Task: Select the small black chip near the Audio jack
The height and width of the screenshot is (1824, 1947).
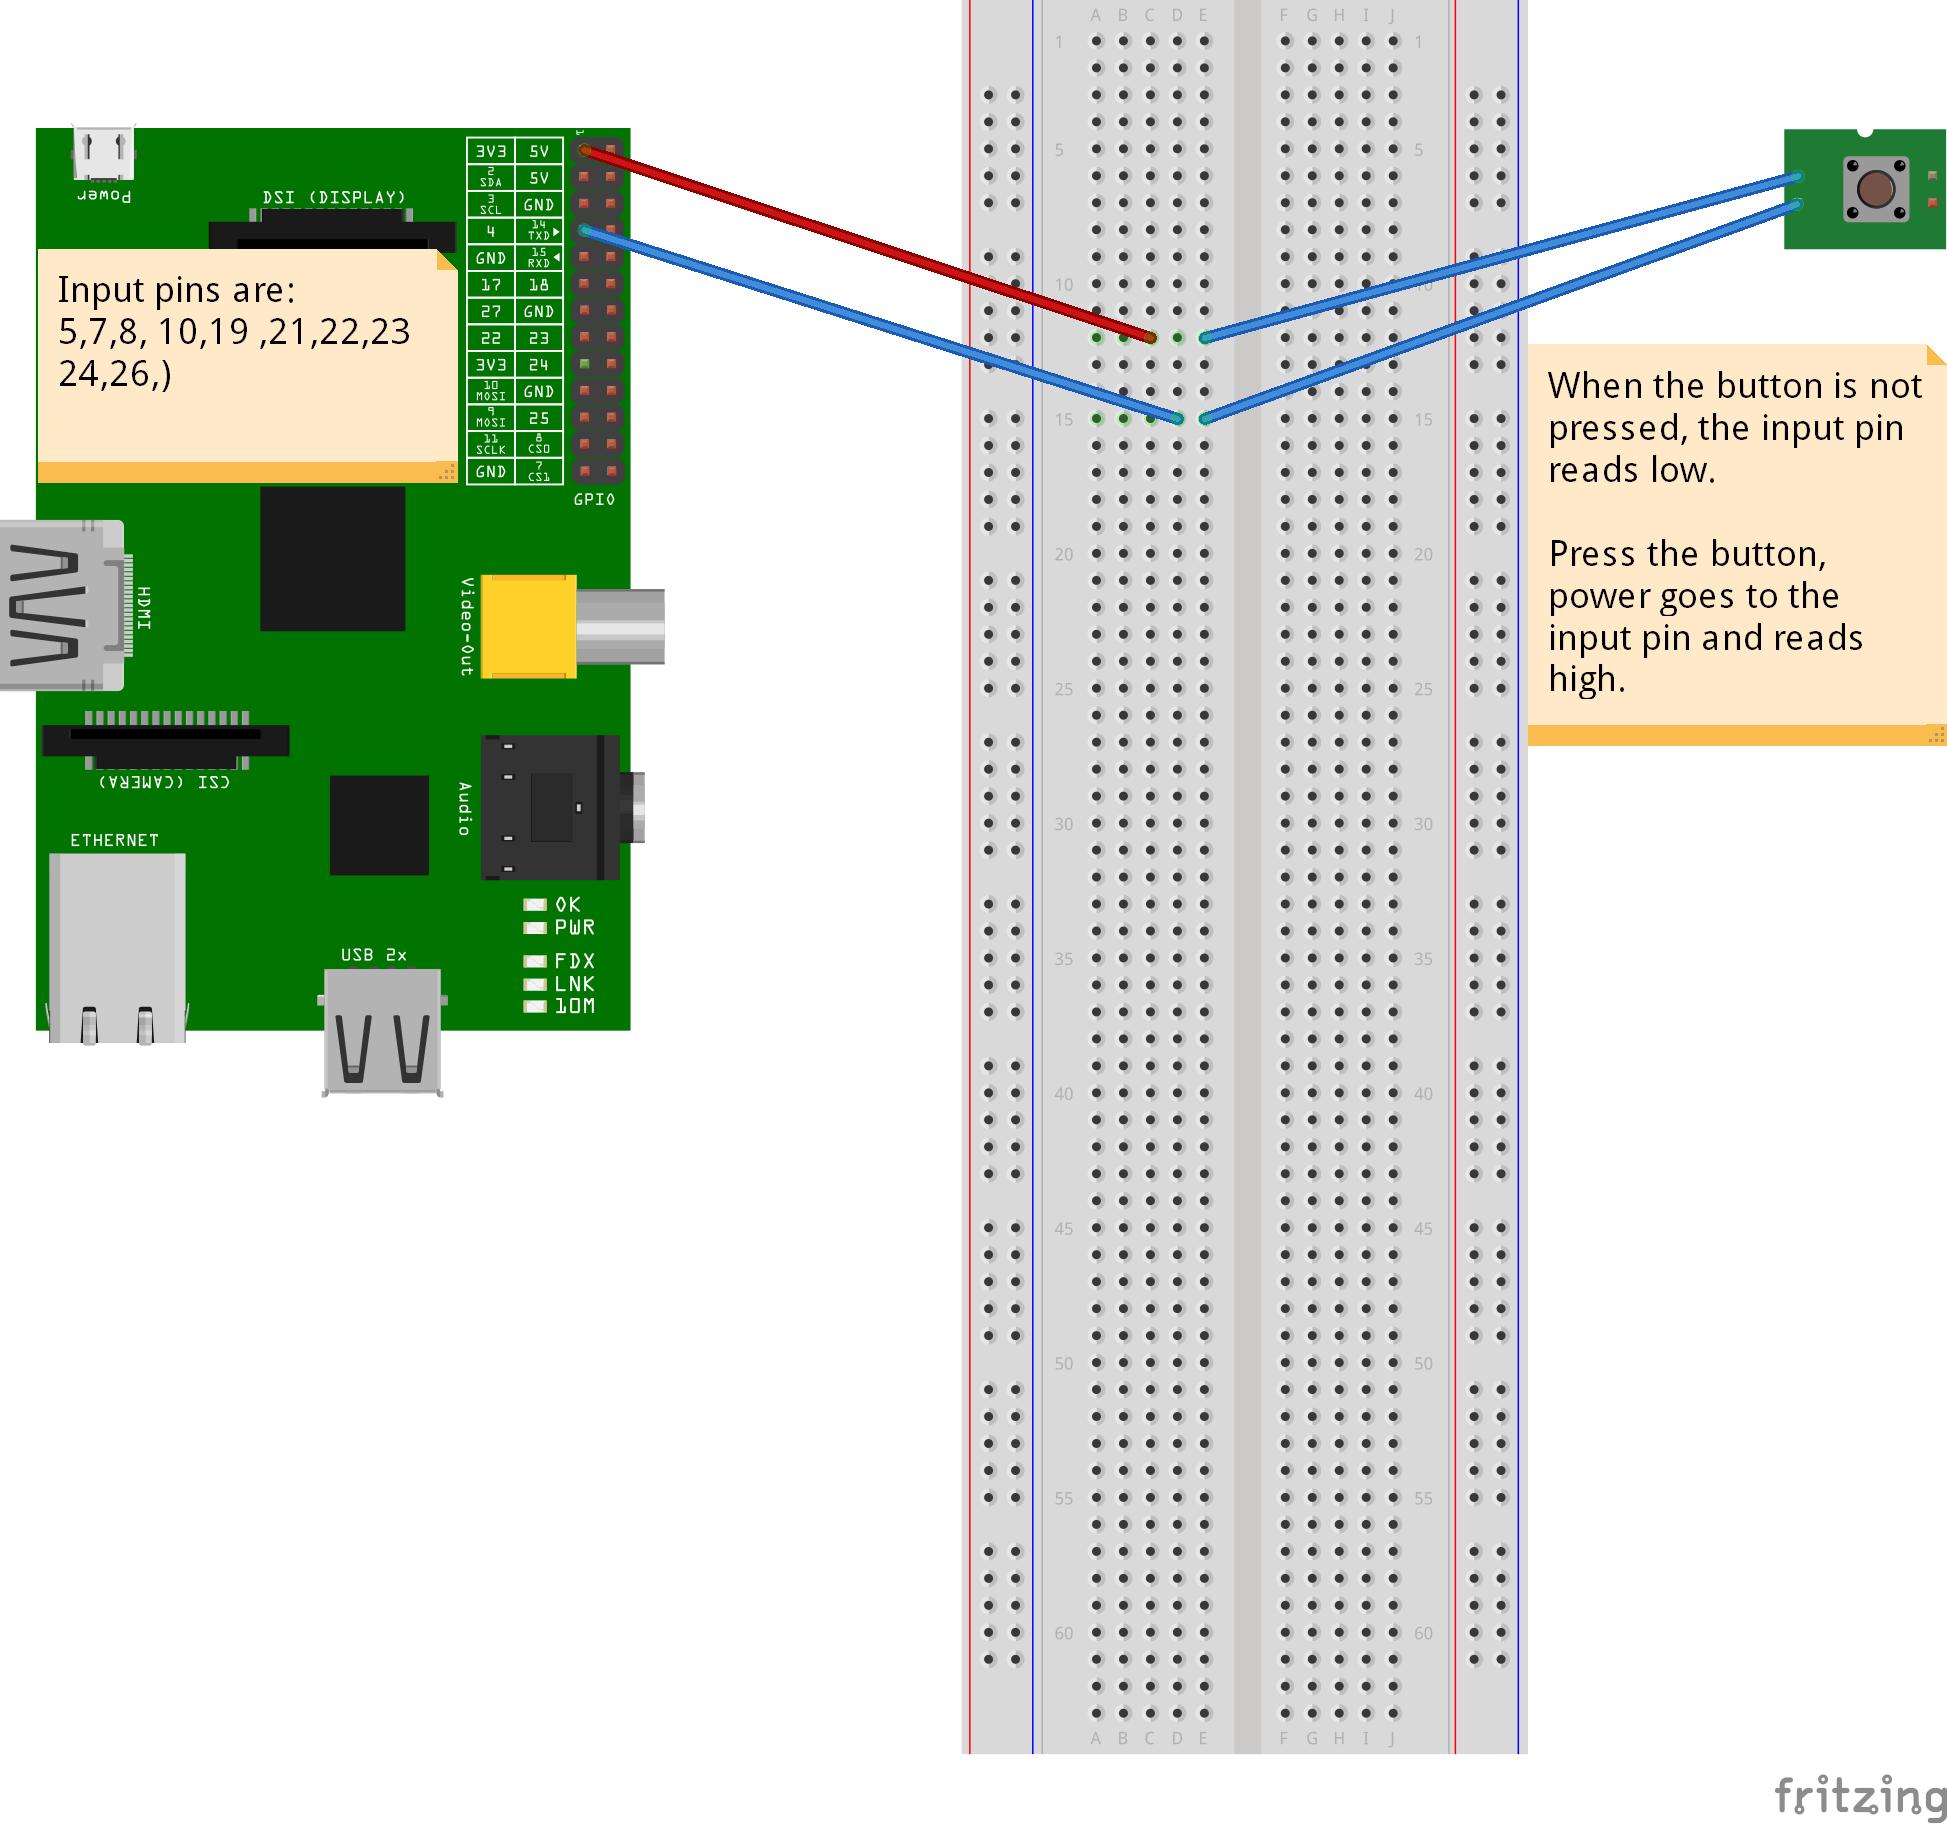Action: point(379,825)
